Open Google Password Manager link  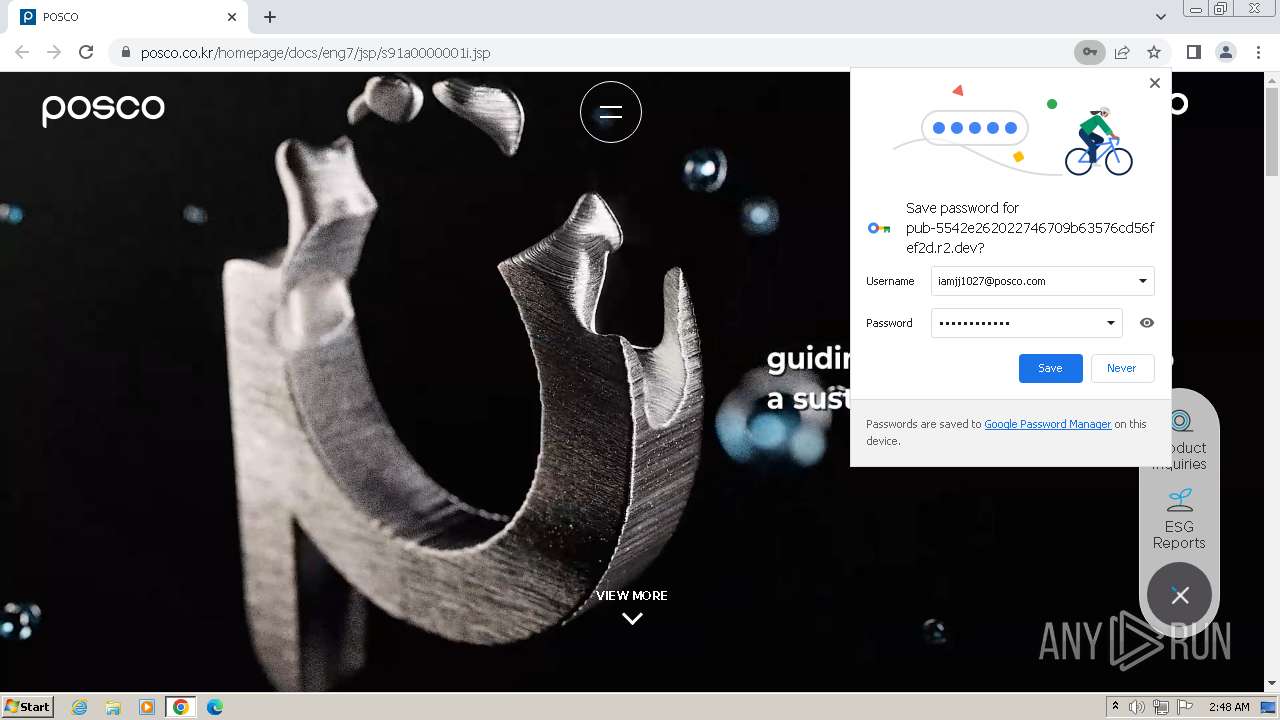click(1048, 424)
